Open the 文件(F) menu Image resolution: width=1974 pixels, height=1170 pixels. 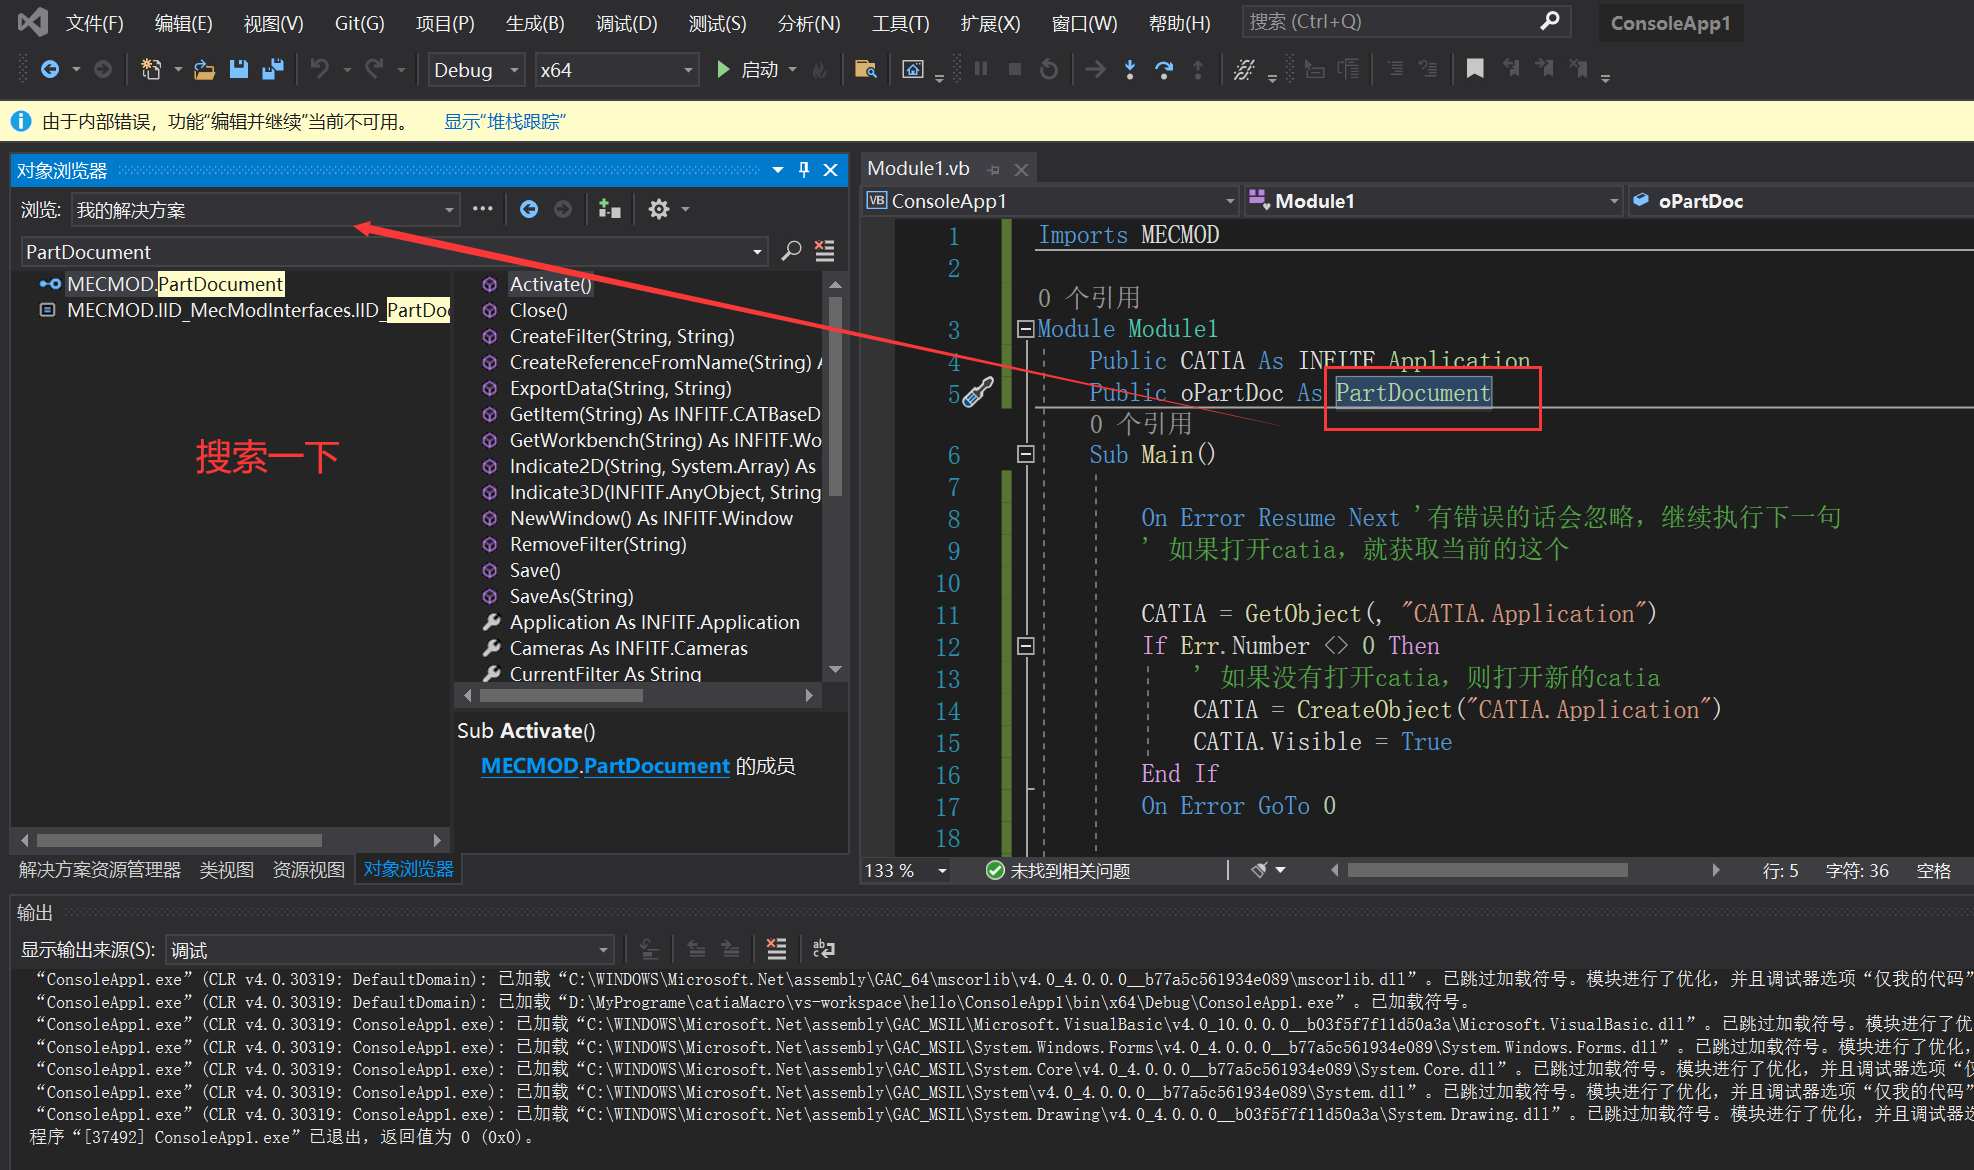(x=94, y=23)
